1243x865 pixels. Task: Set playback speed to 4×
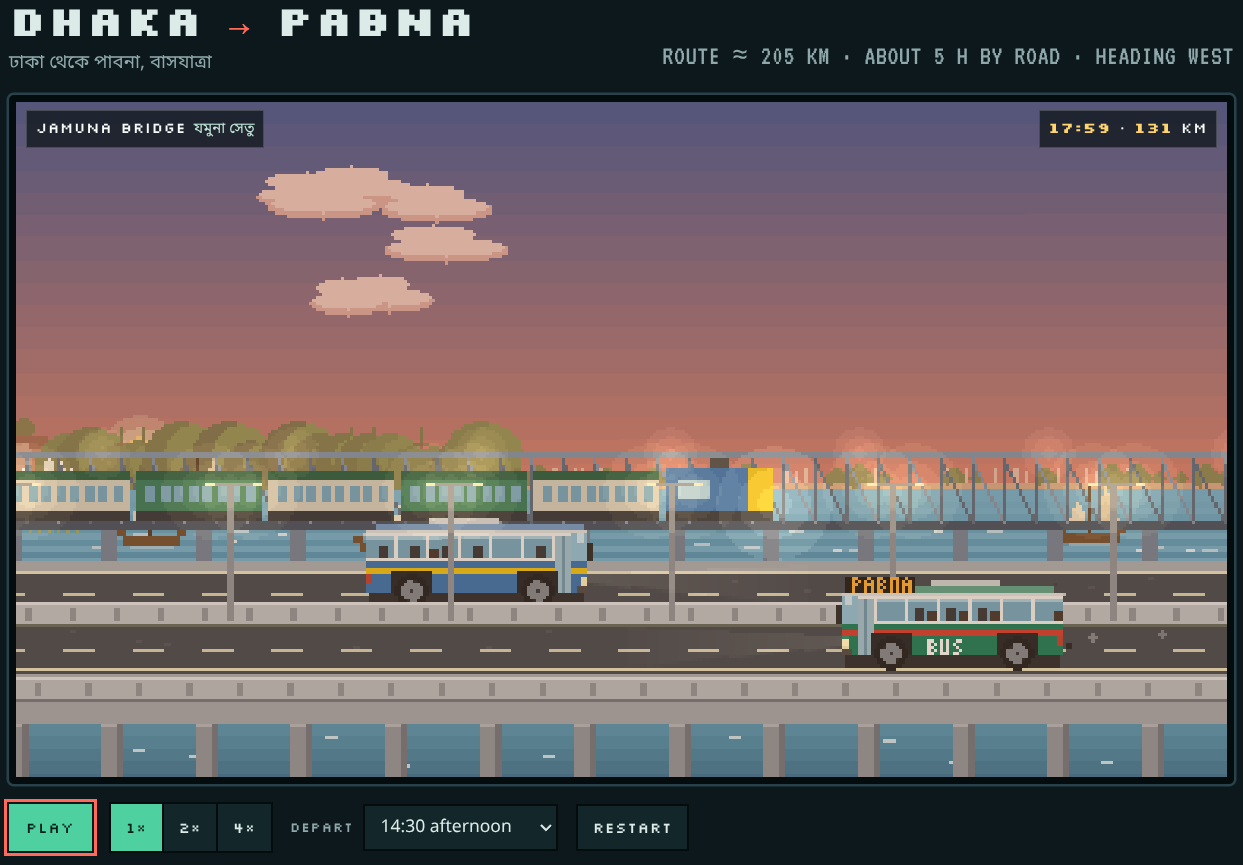(244, 828)
